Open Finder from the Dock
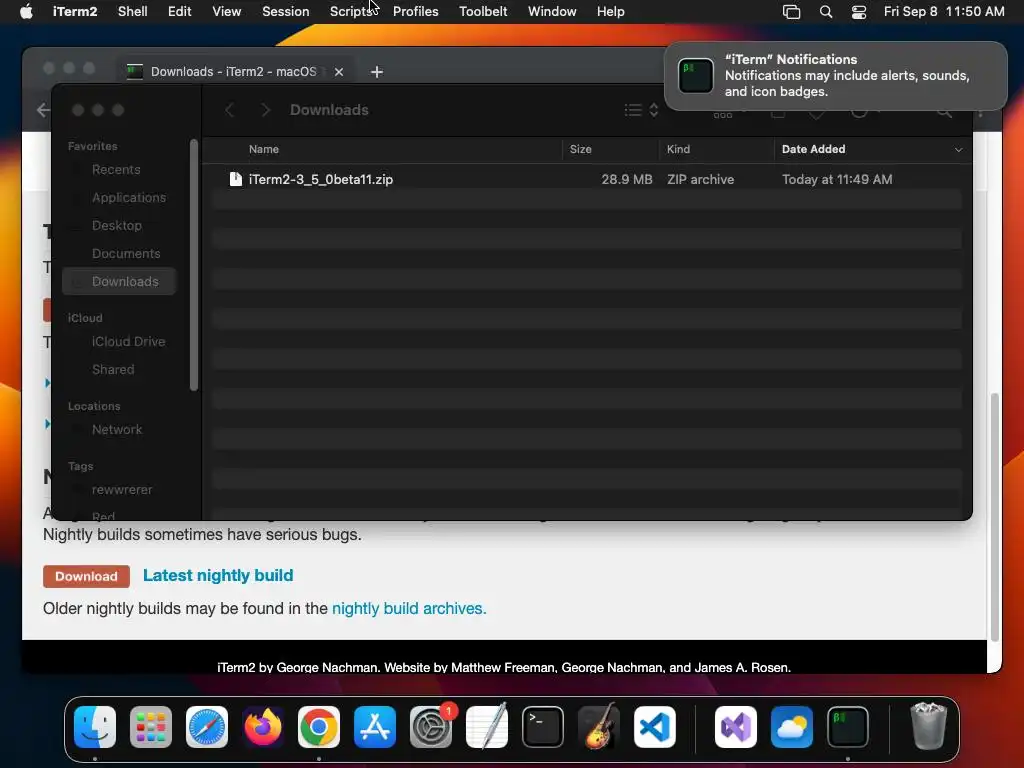1024x768 pixels. [x=95, y=727]
